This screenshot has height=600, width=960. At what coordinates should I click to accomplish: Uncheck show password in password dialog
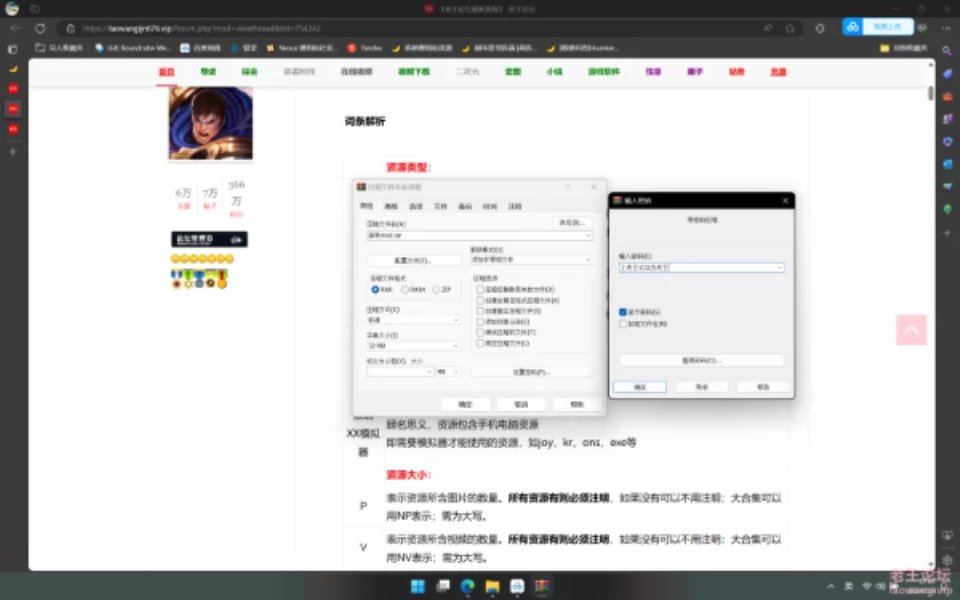pos(623,312)
